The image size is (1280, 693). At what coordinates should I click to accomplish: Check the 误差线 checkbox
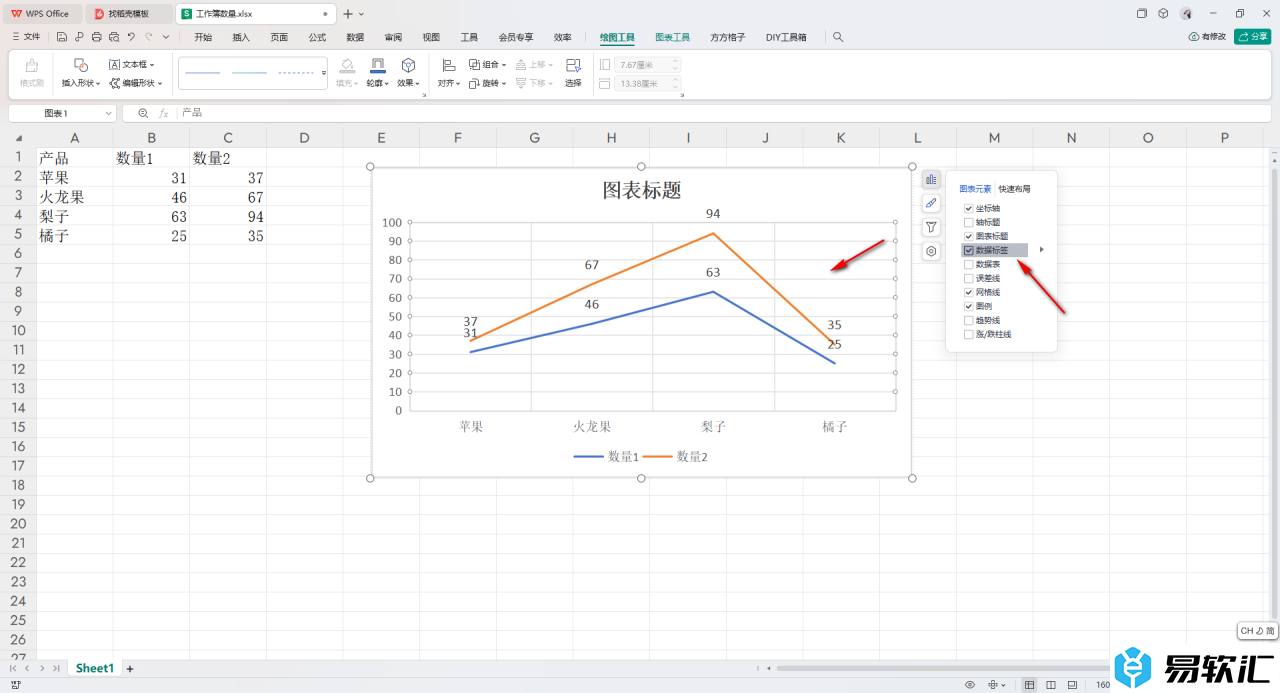(968, 278)
